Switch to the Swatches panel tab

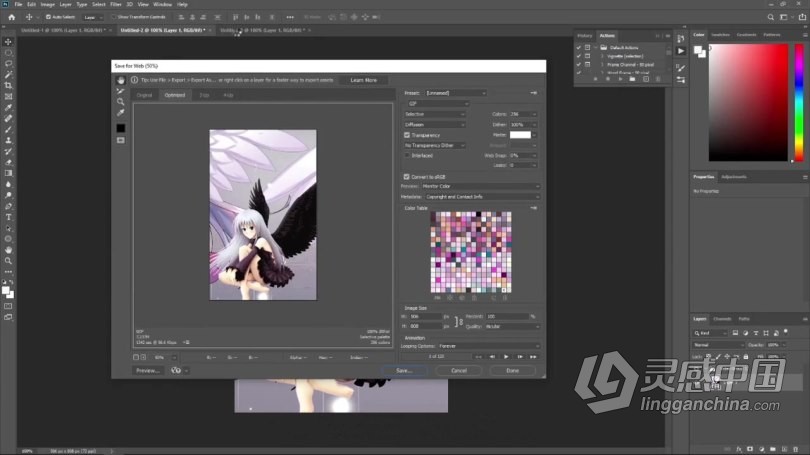click(x=720, y=35)
